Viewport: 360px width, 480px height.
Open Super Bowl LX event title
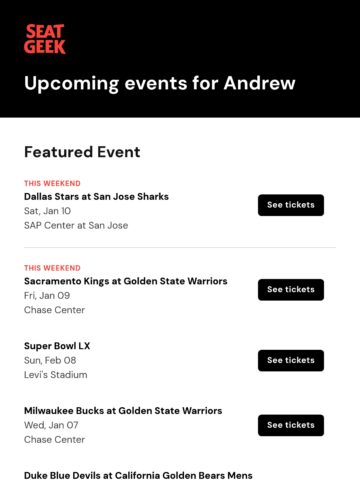[x=57, y=346]
